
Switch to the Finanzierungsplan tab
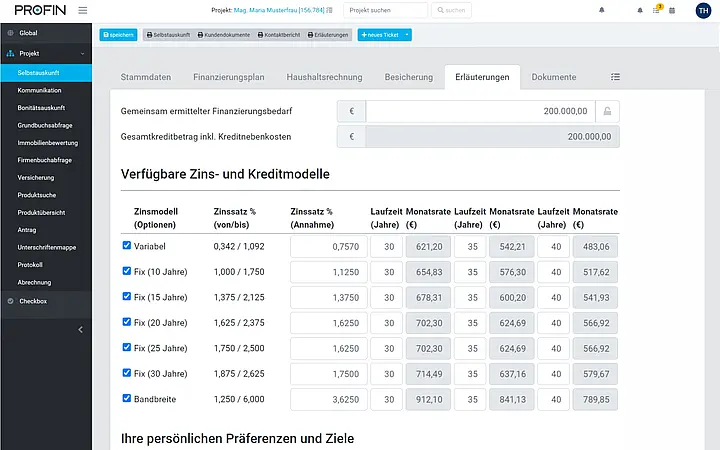pos(229,77)
